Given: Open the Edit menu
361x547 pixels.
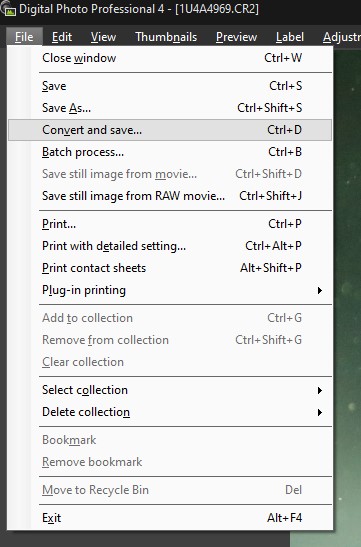Looking at the screenshot, I should pos(62,37).
